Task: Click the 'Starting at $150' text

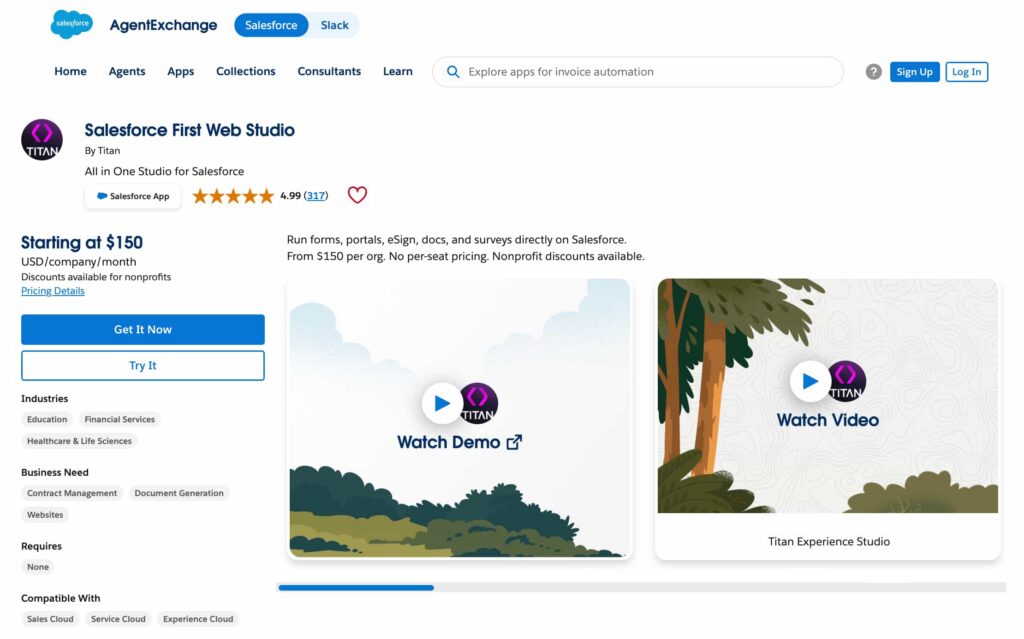Action: [x=82, y=242]
